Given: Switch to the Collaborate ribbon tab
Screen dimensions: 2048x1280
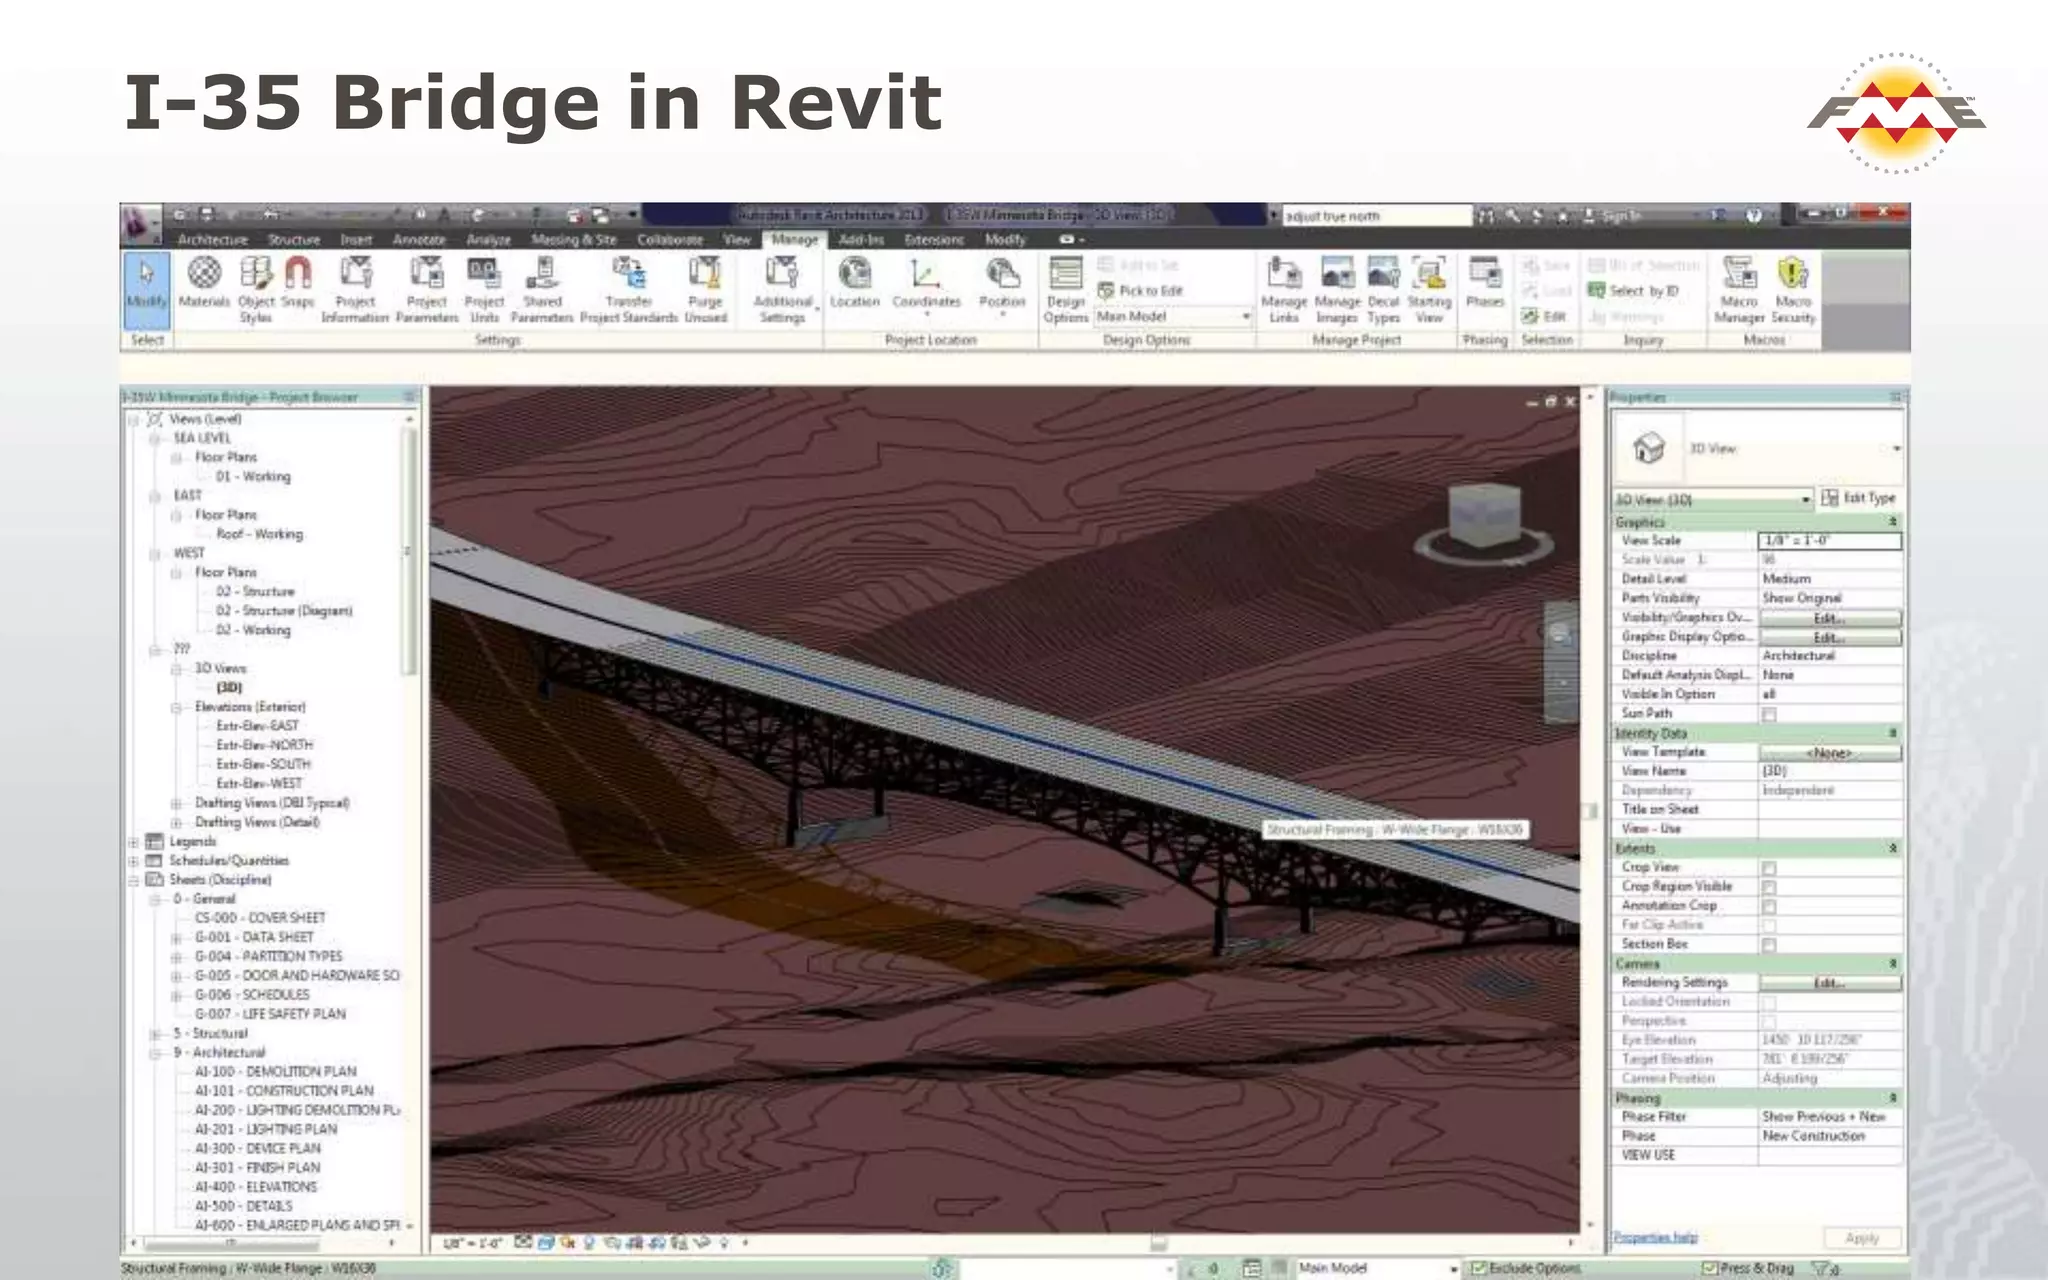Looking at the screenshot, I should point(670,240).
